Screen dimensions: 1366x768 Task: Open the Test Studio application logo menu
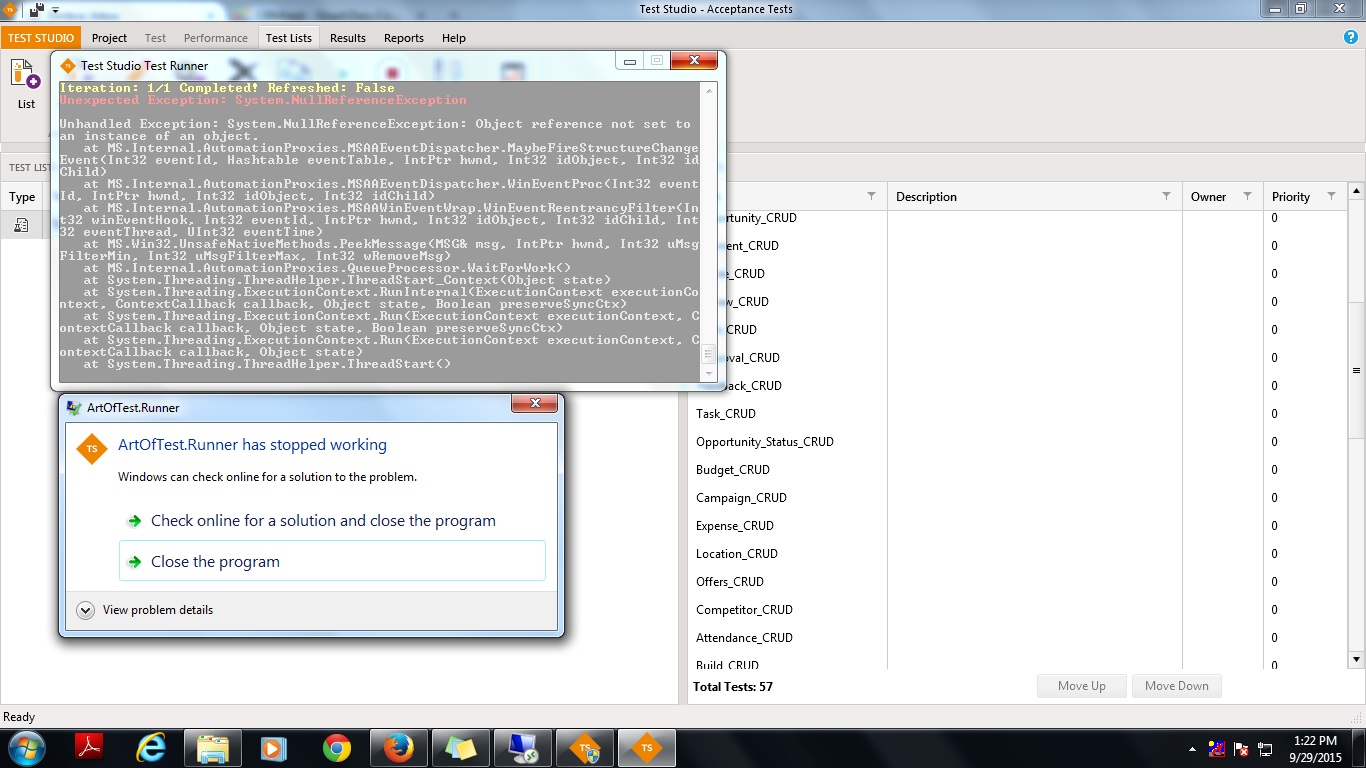click(x=9, y=10)
